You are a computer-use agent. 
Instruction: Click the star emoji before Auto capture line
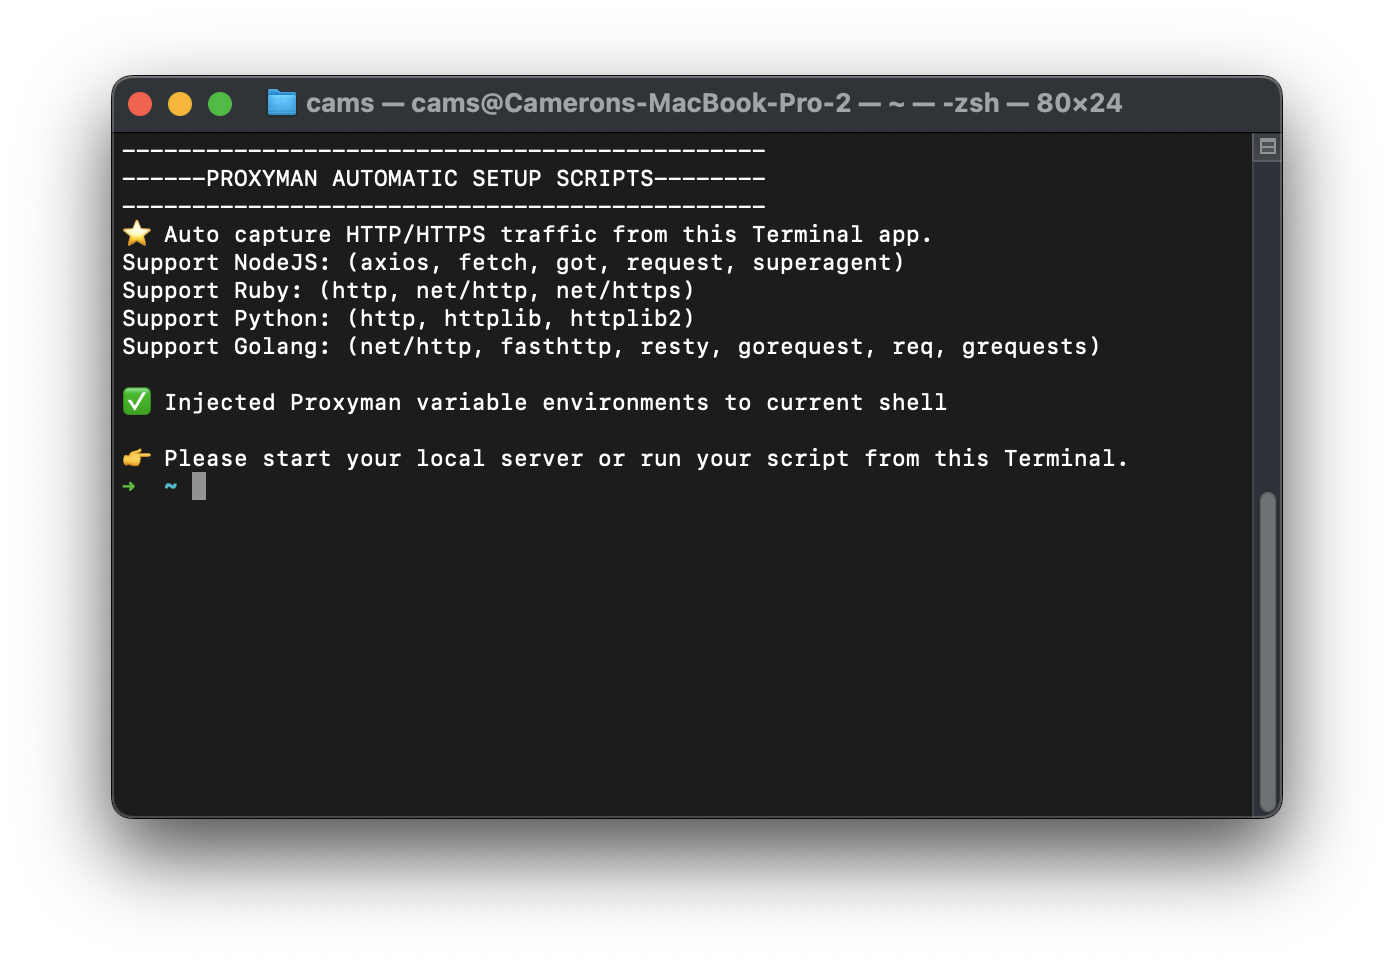[x=136, y=233]
